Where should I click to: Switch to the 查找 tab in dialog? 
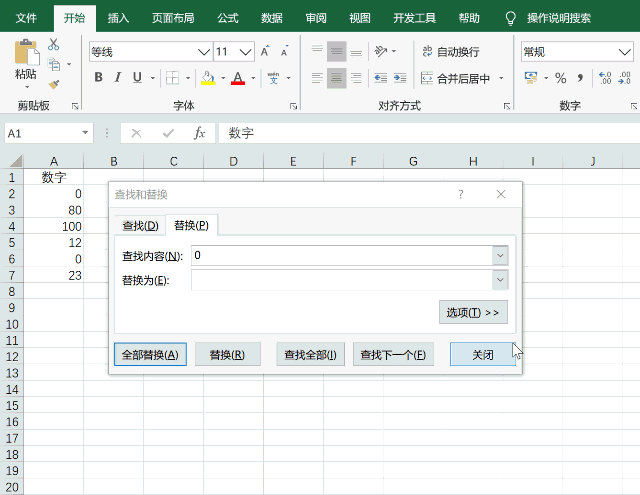(x=140, y=226)
